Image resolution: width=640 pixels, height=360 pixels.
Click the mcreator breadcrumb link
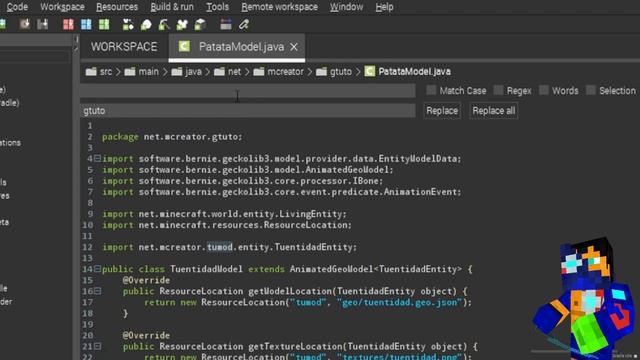point(285,72)
